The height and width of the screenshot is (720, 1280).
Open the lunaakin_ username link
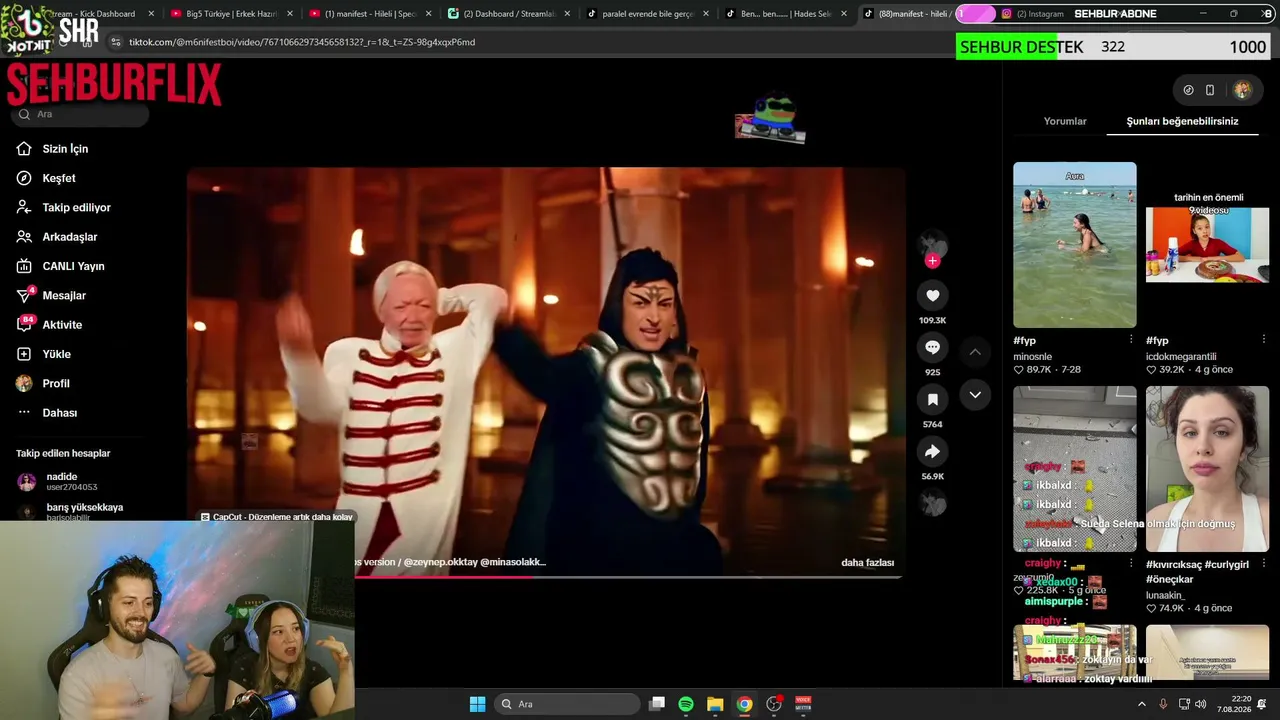[1165, 595]
